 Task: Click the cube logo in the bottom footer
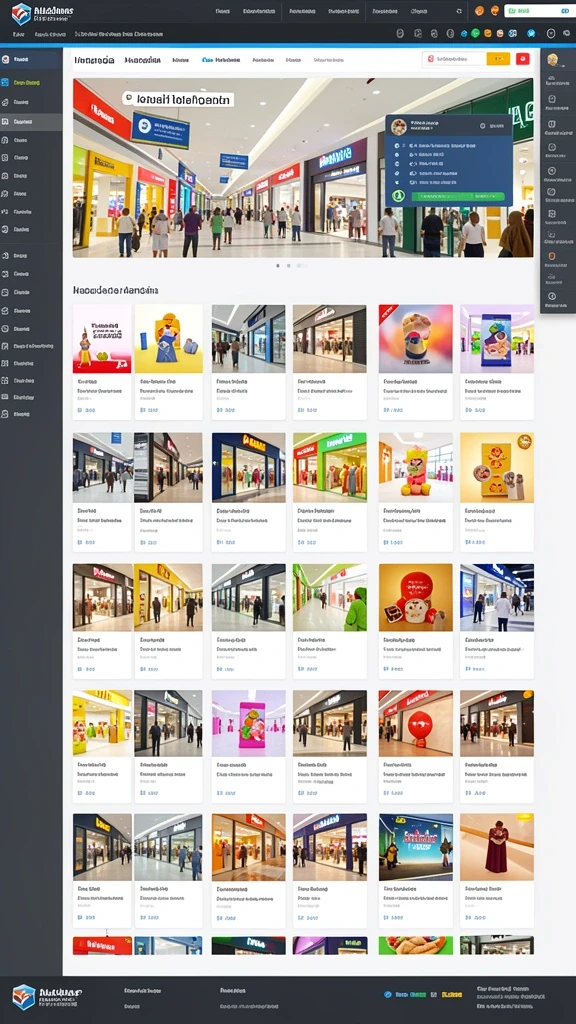[x=24, y=997]
